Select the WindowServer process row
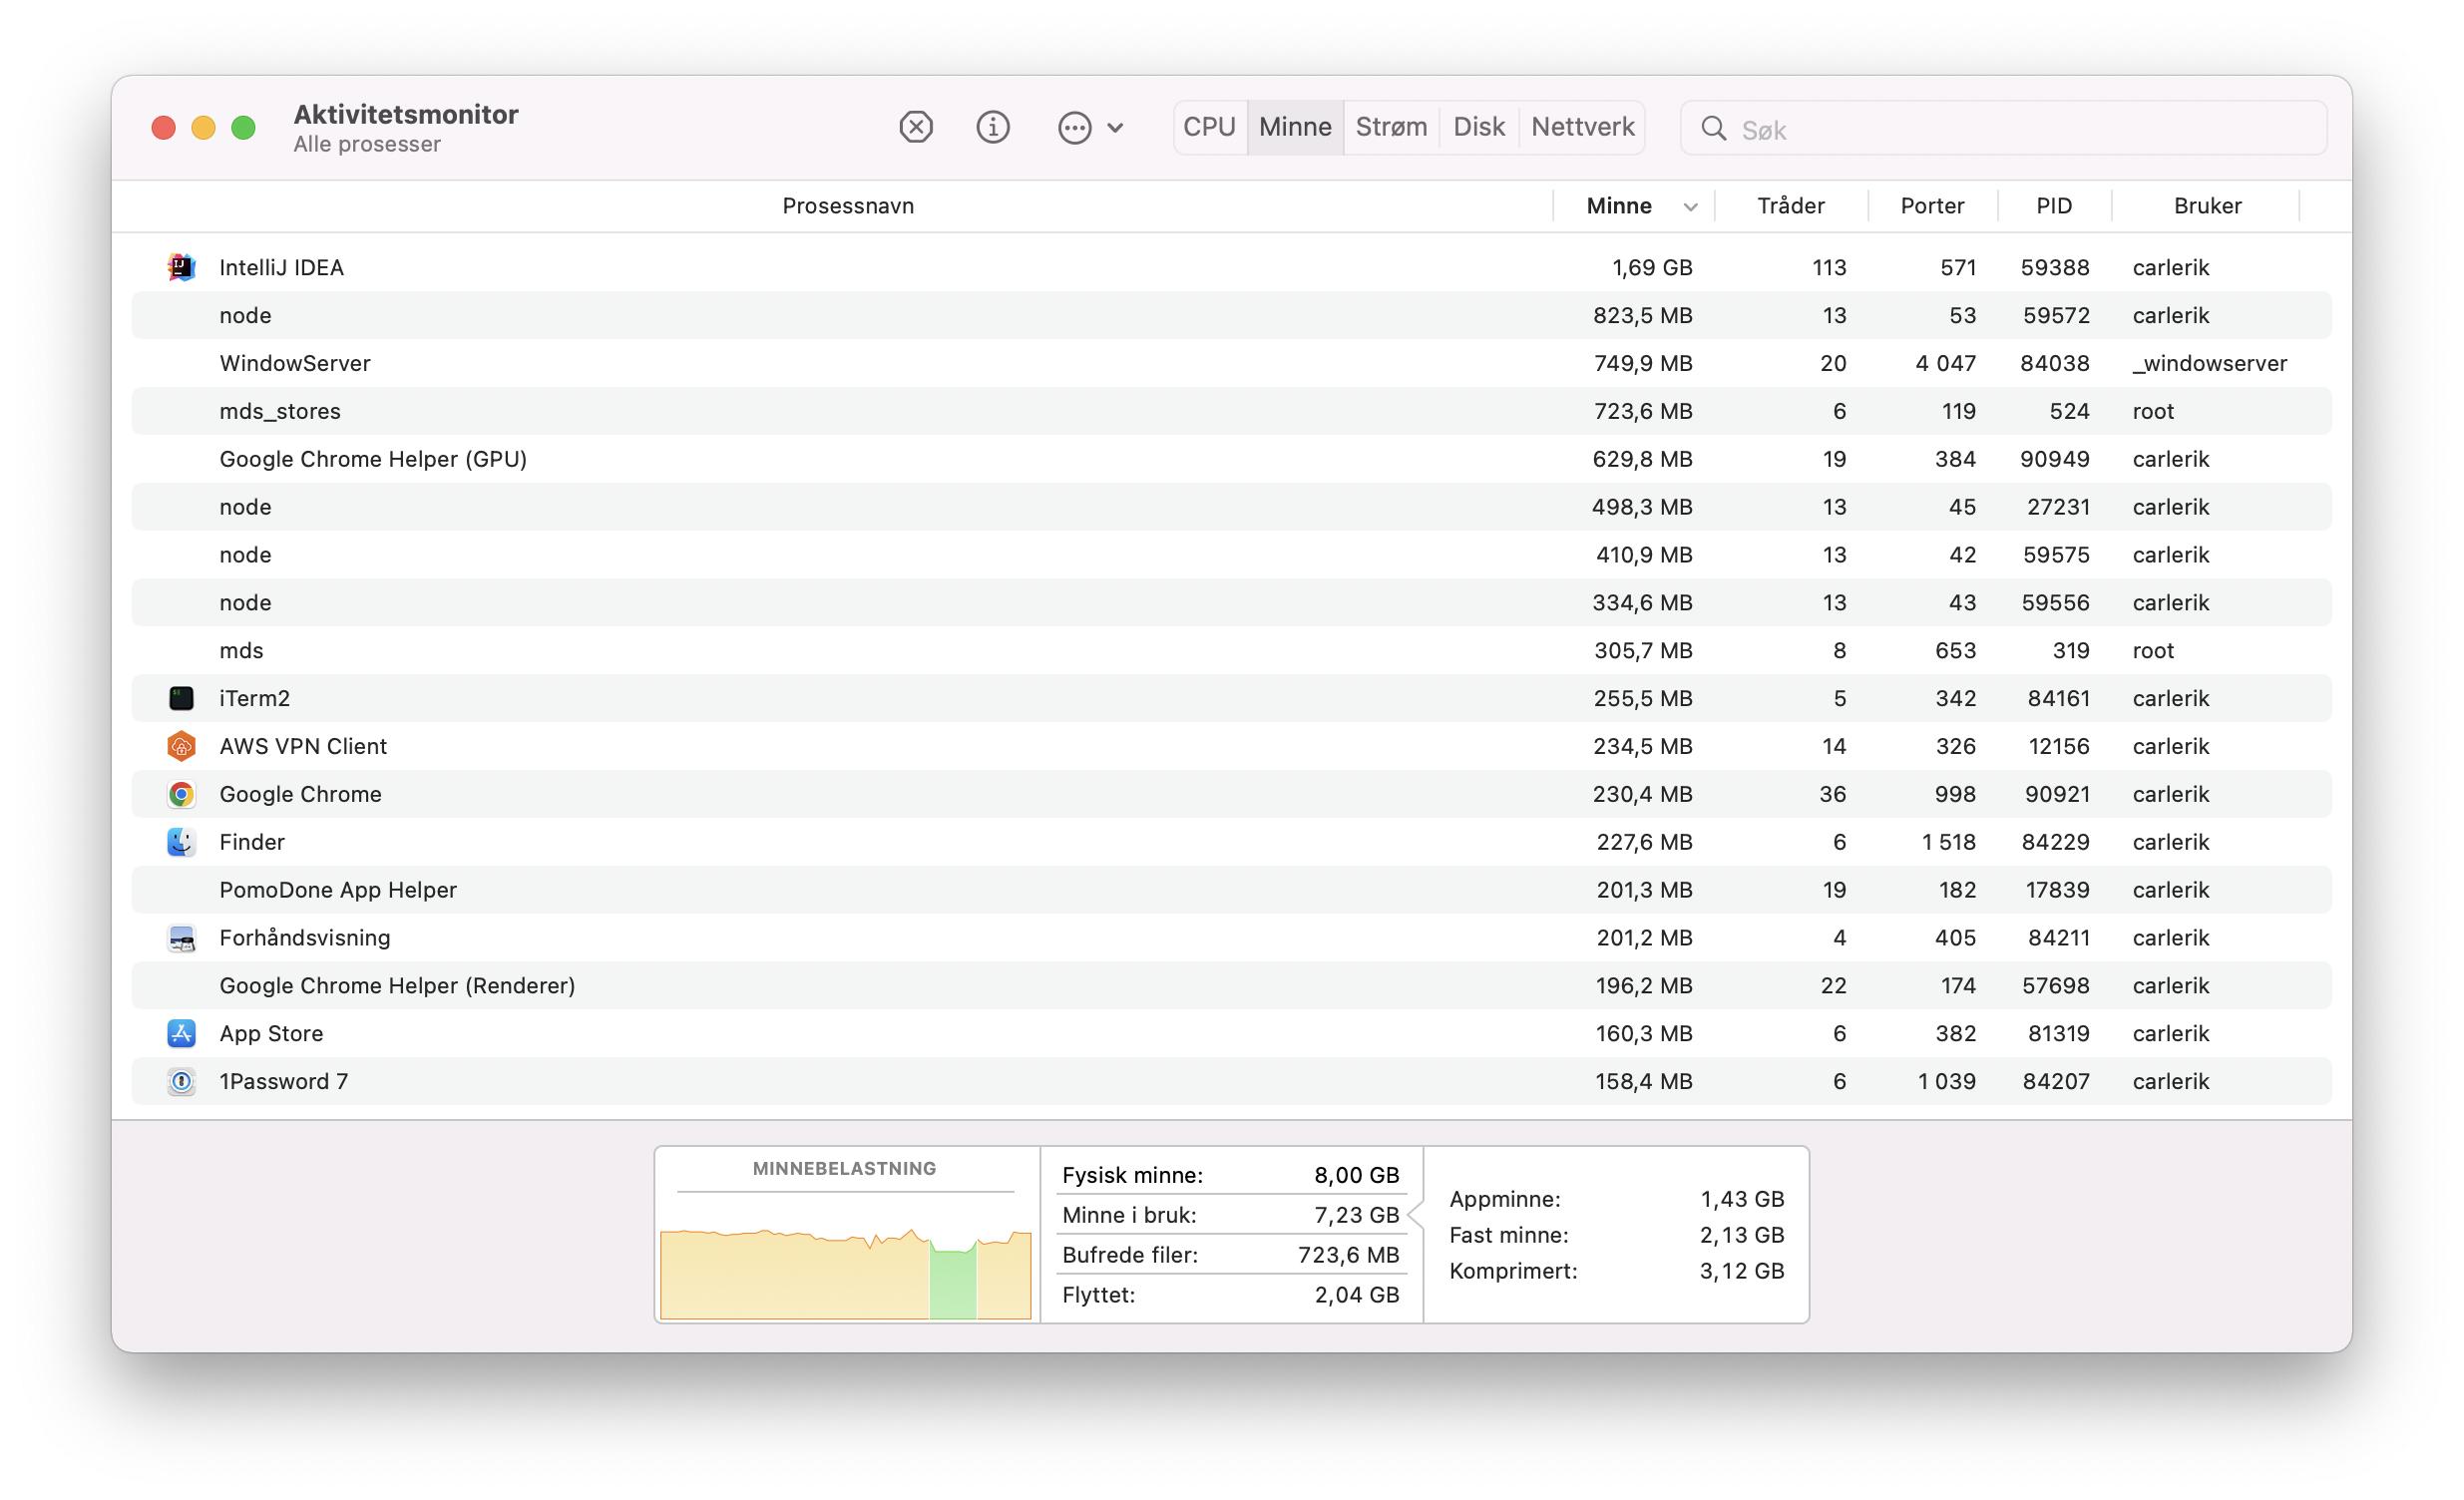Screen dimensions: 2464x1500 click(x=1231, y=363)
